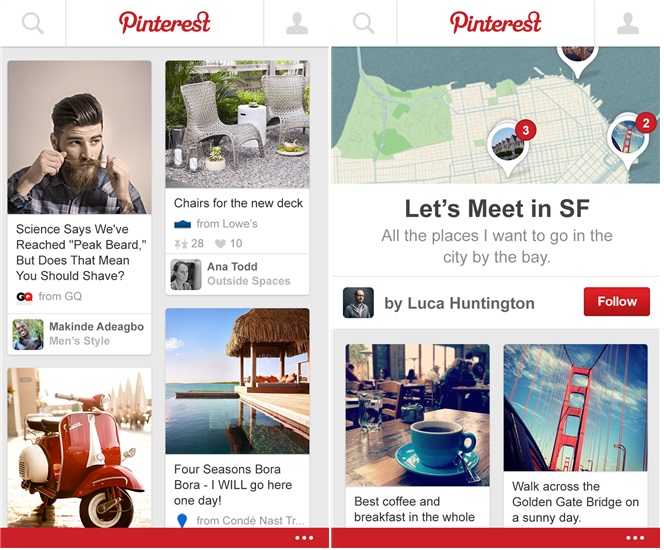
Task: Tap the Pinterest logo on the left screen
Action: (164, 22)
